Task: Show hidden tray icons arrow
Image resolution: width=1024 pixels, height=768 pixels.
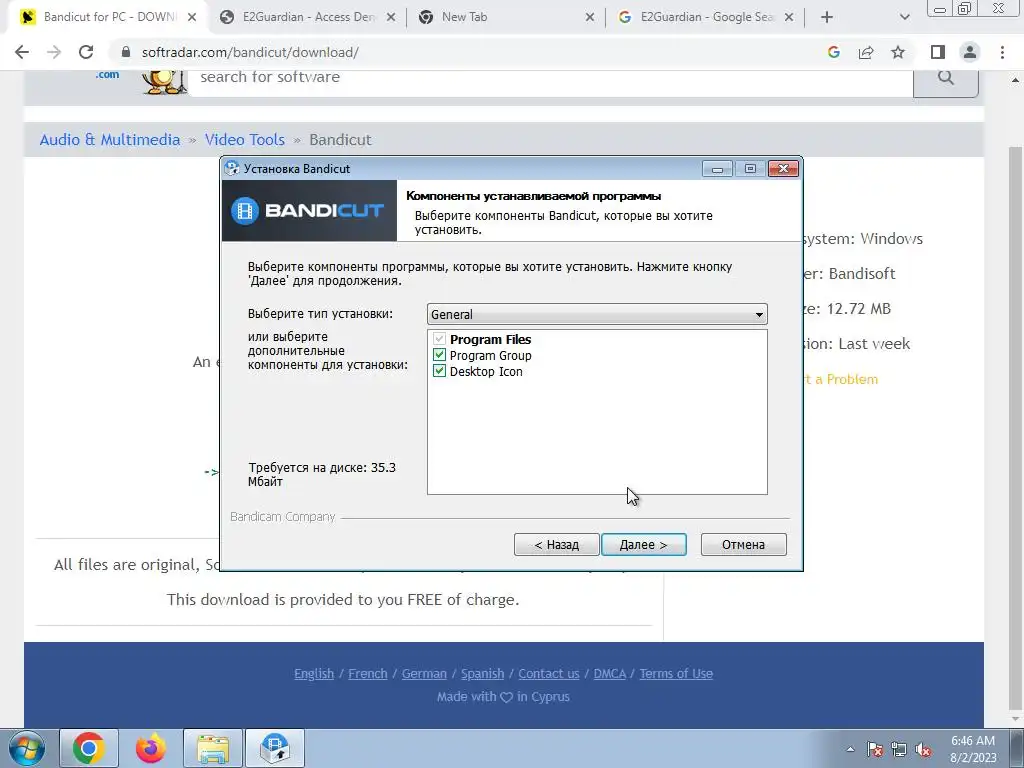Action: [850, 749]
